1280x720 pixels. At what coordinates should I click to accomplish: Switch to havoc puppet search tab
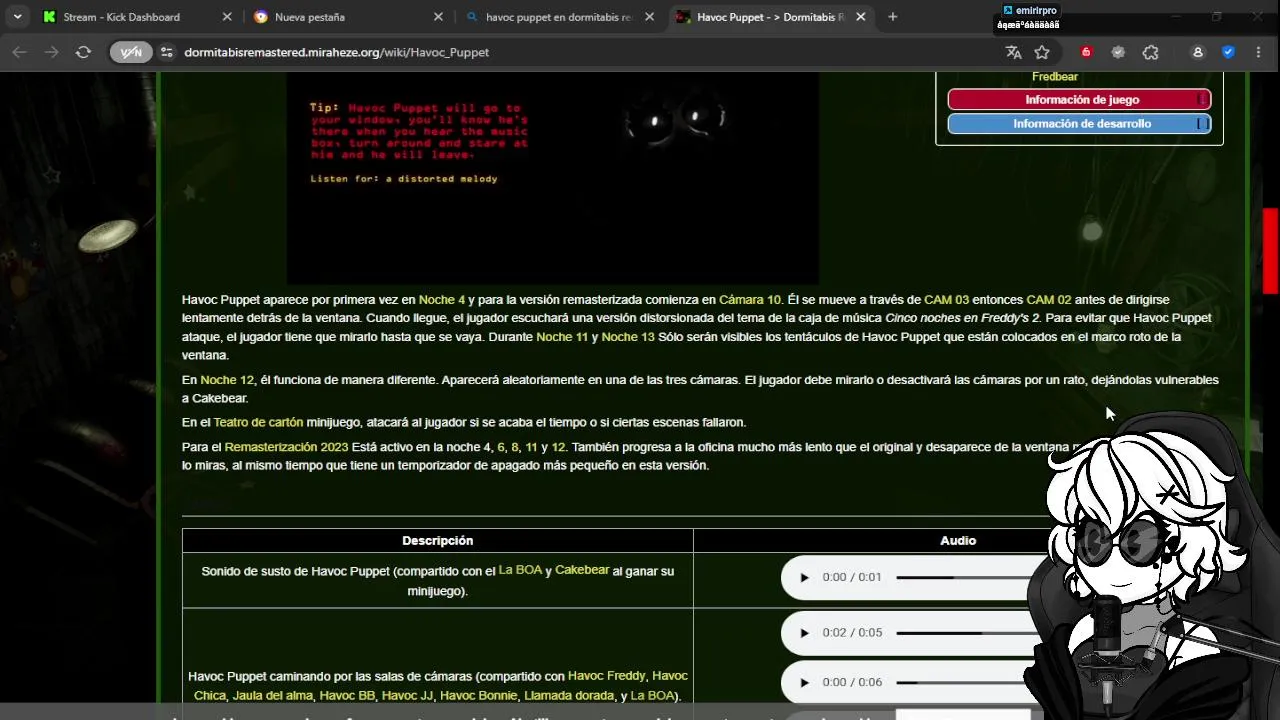point(559,17)
